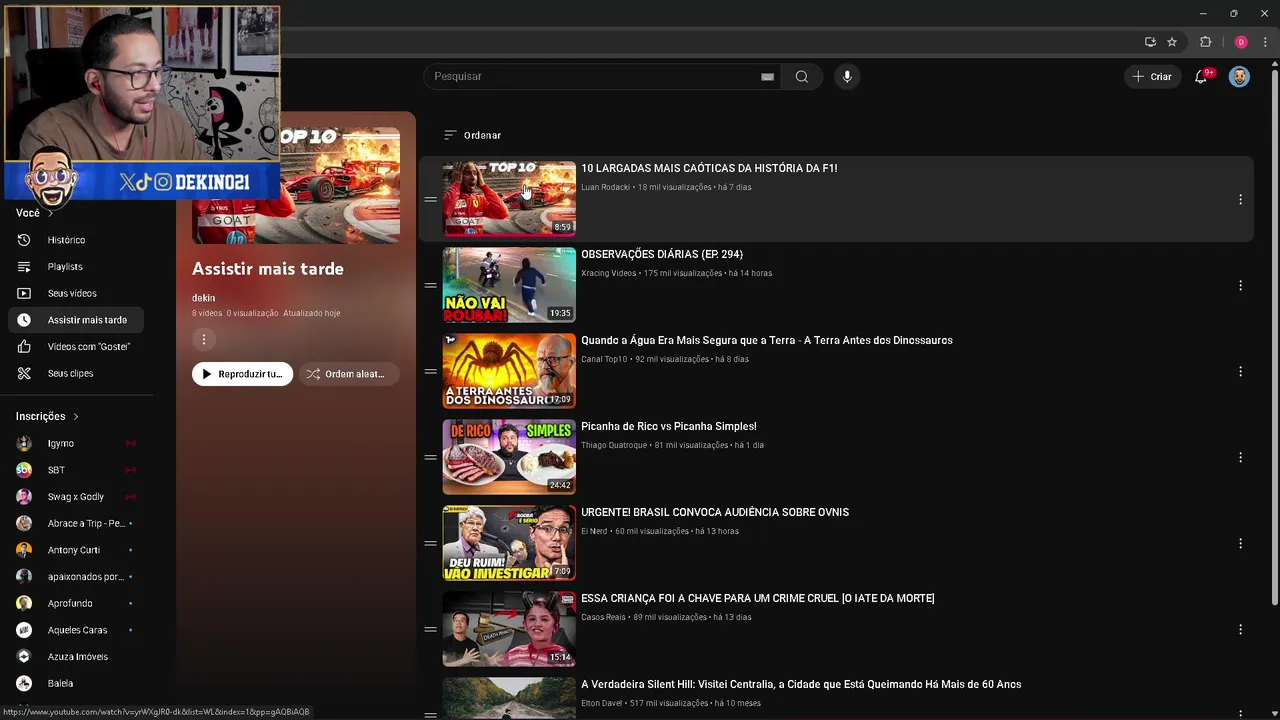The width and height of the screenshot is (1280, 720).
Task: Bookmark page with browser star icon
Action: (1172, 42)
